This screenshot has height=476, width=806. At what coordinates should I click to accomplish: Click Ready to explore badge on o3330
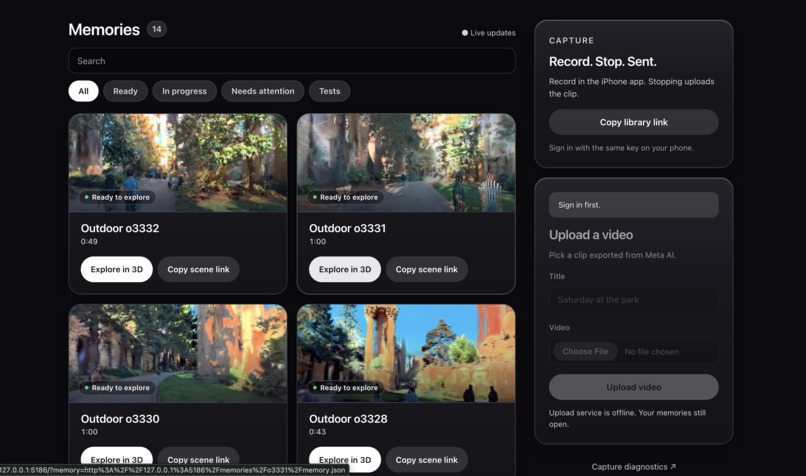[x=117, y=388]
